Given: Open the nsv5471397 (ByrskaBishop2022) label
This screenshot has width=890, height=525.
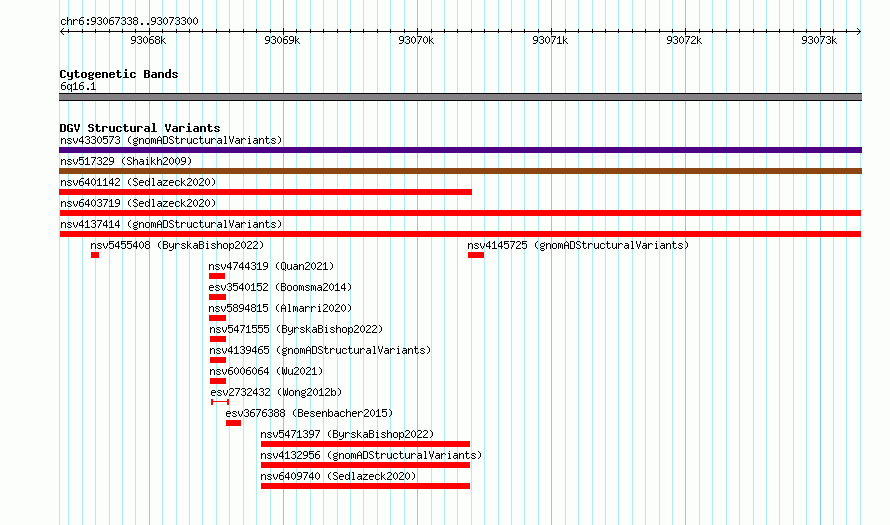Looking at the screenshot, I should pos(347,434).
